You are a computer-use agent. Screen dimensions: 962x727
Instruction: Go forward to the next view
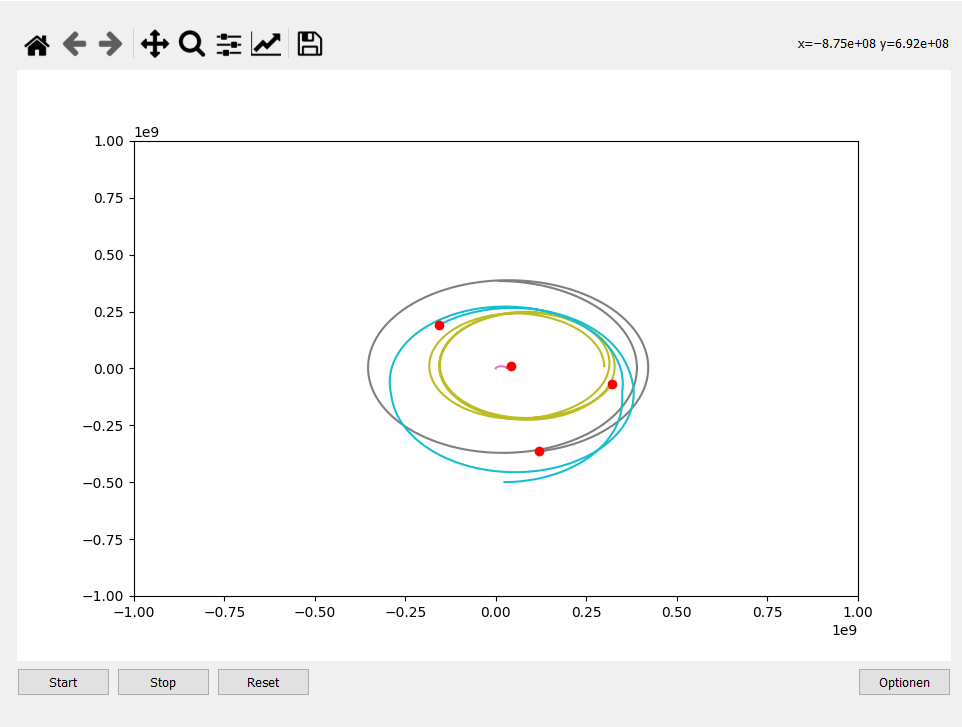point(110,44)
